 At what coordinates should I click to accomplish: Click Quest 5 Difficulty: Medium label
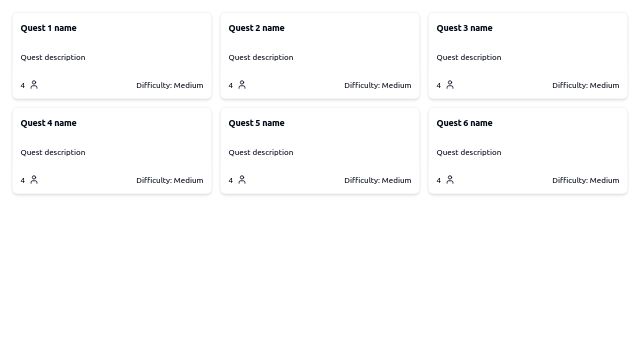click(x=378, y=180)
